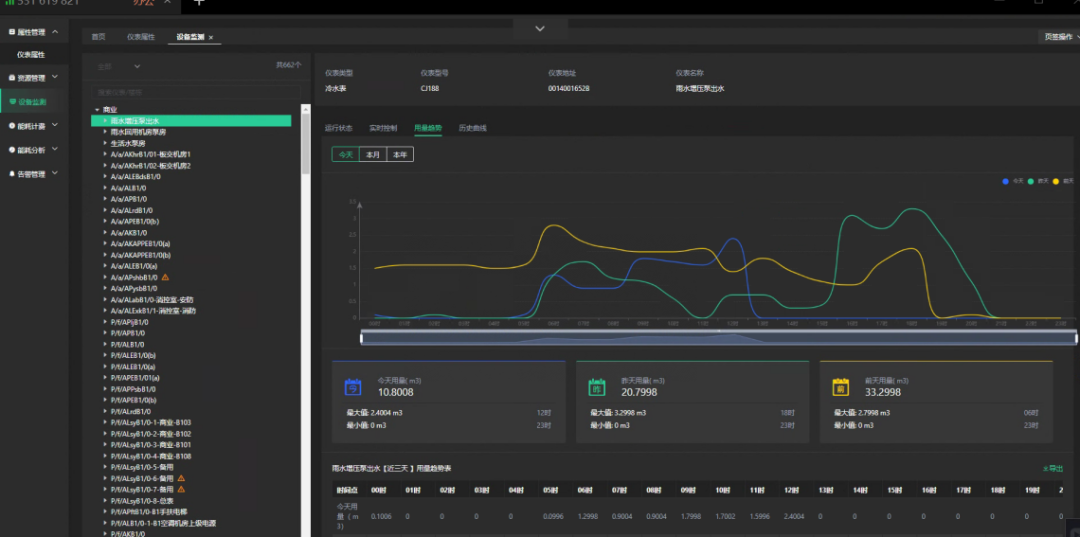Switch to the 首页 tab
The width and height of the screenshot is (1080, 537).
(x=98, y=37)
